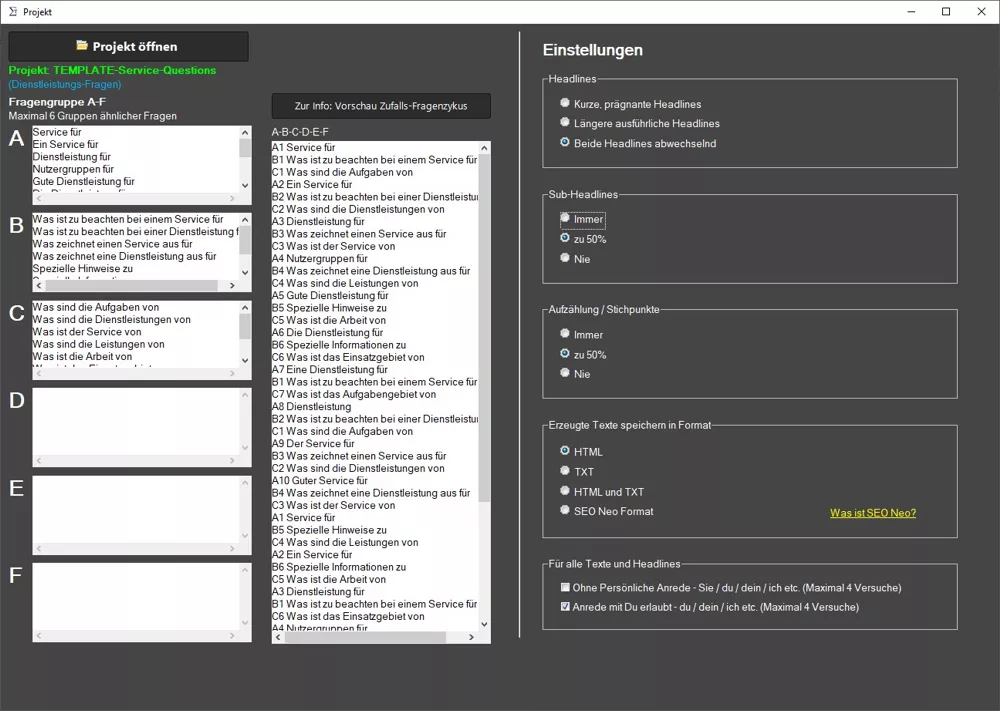Click Zur Info: Vorschau Zufalls-Fragenzykus button
Viewport: 1000px width, 711px height.
381,106
